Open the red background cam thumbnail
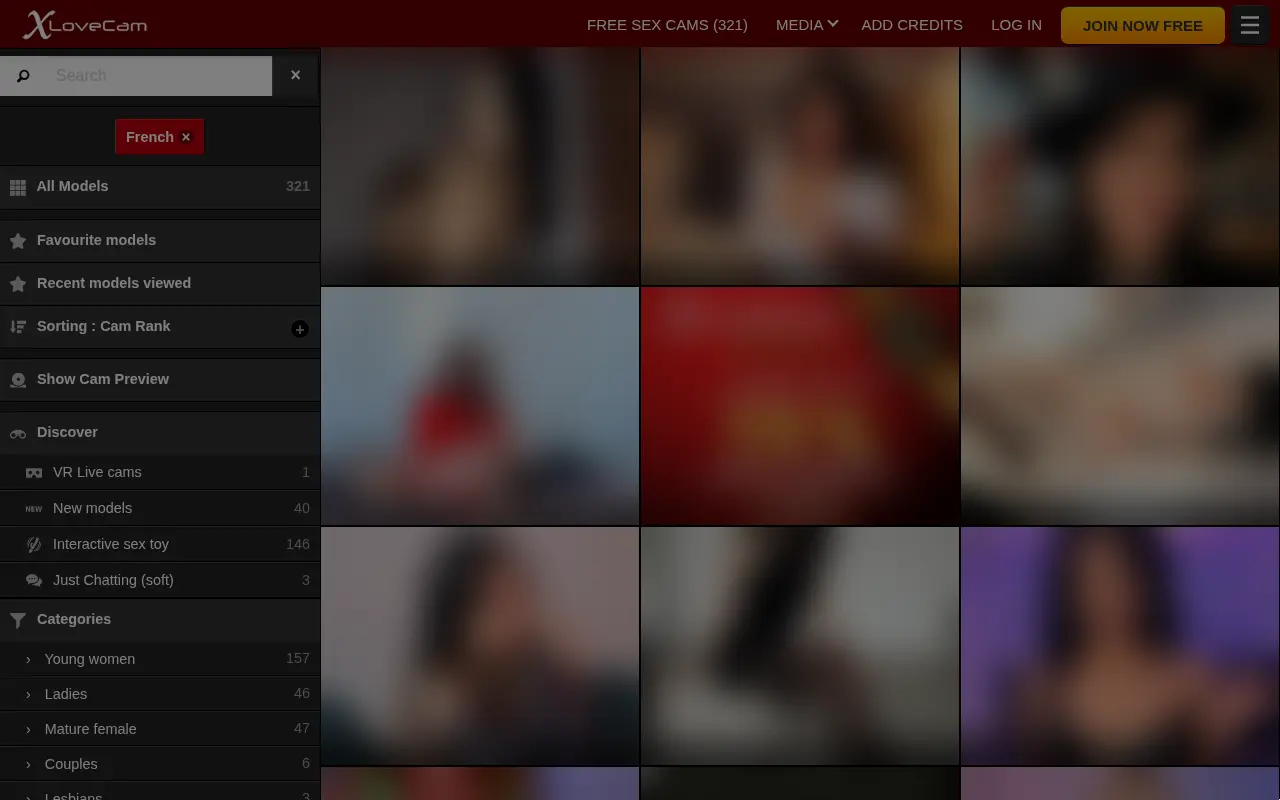Screen dimensions: 1280x800 point(800,406)
